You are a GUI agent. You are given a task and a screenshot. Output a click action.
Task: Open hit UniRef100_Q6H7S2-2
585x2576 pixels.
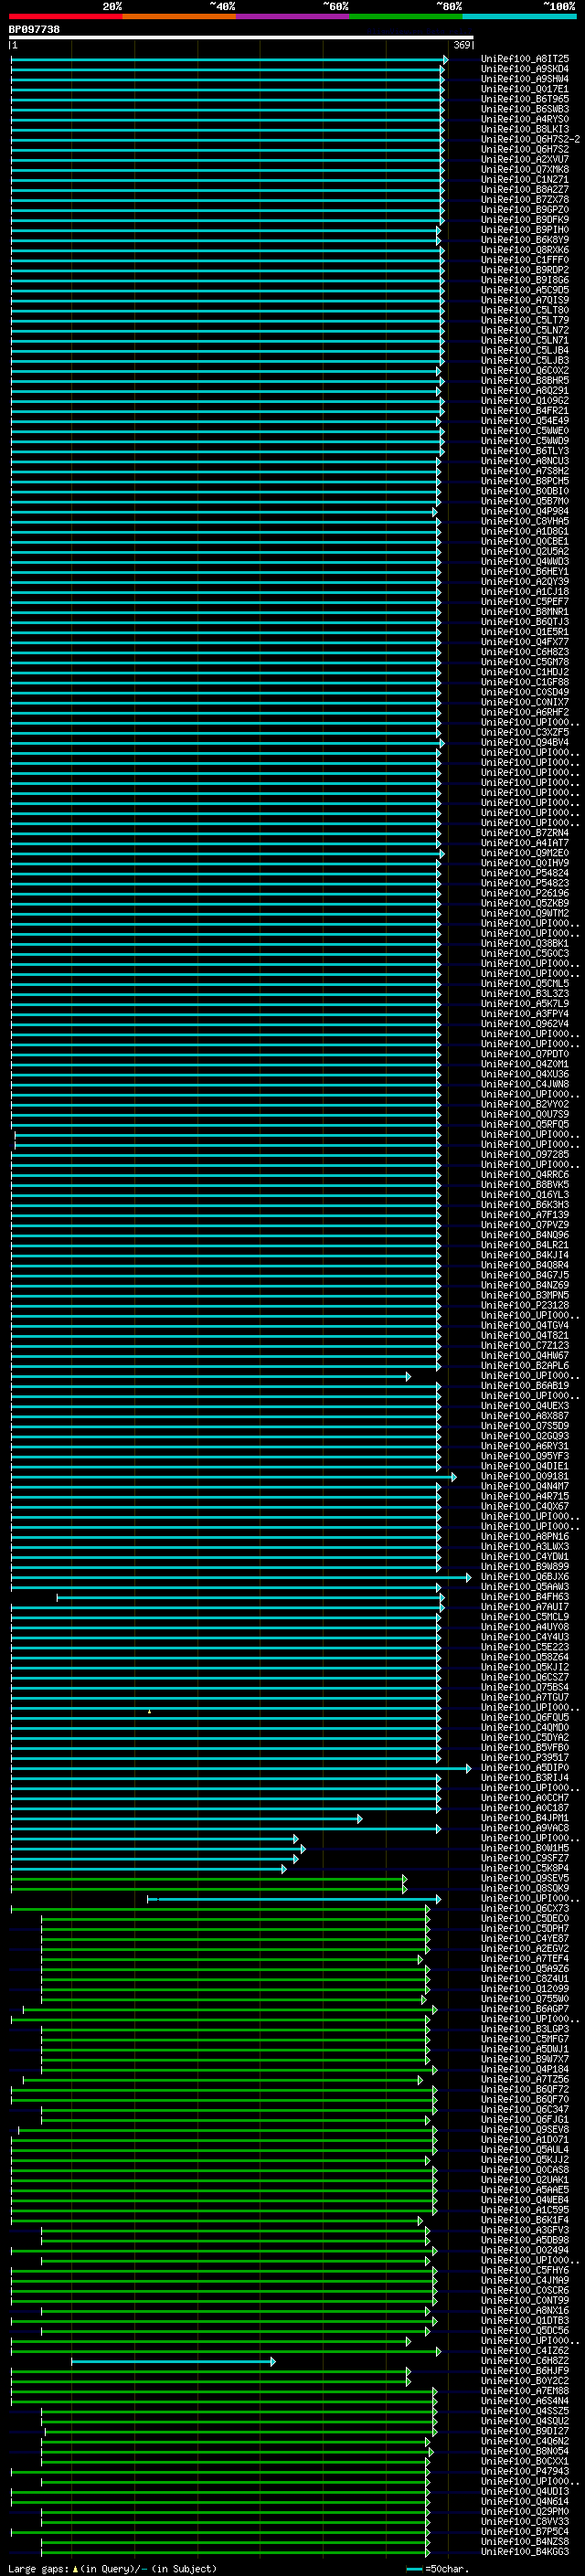pos(530,139)
